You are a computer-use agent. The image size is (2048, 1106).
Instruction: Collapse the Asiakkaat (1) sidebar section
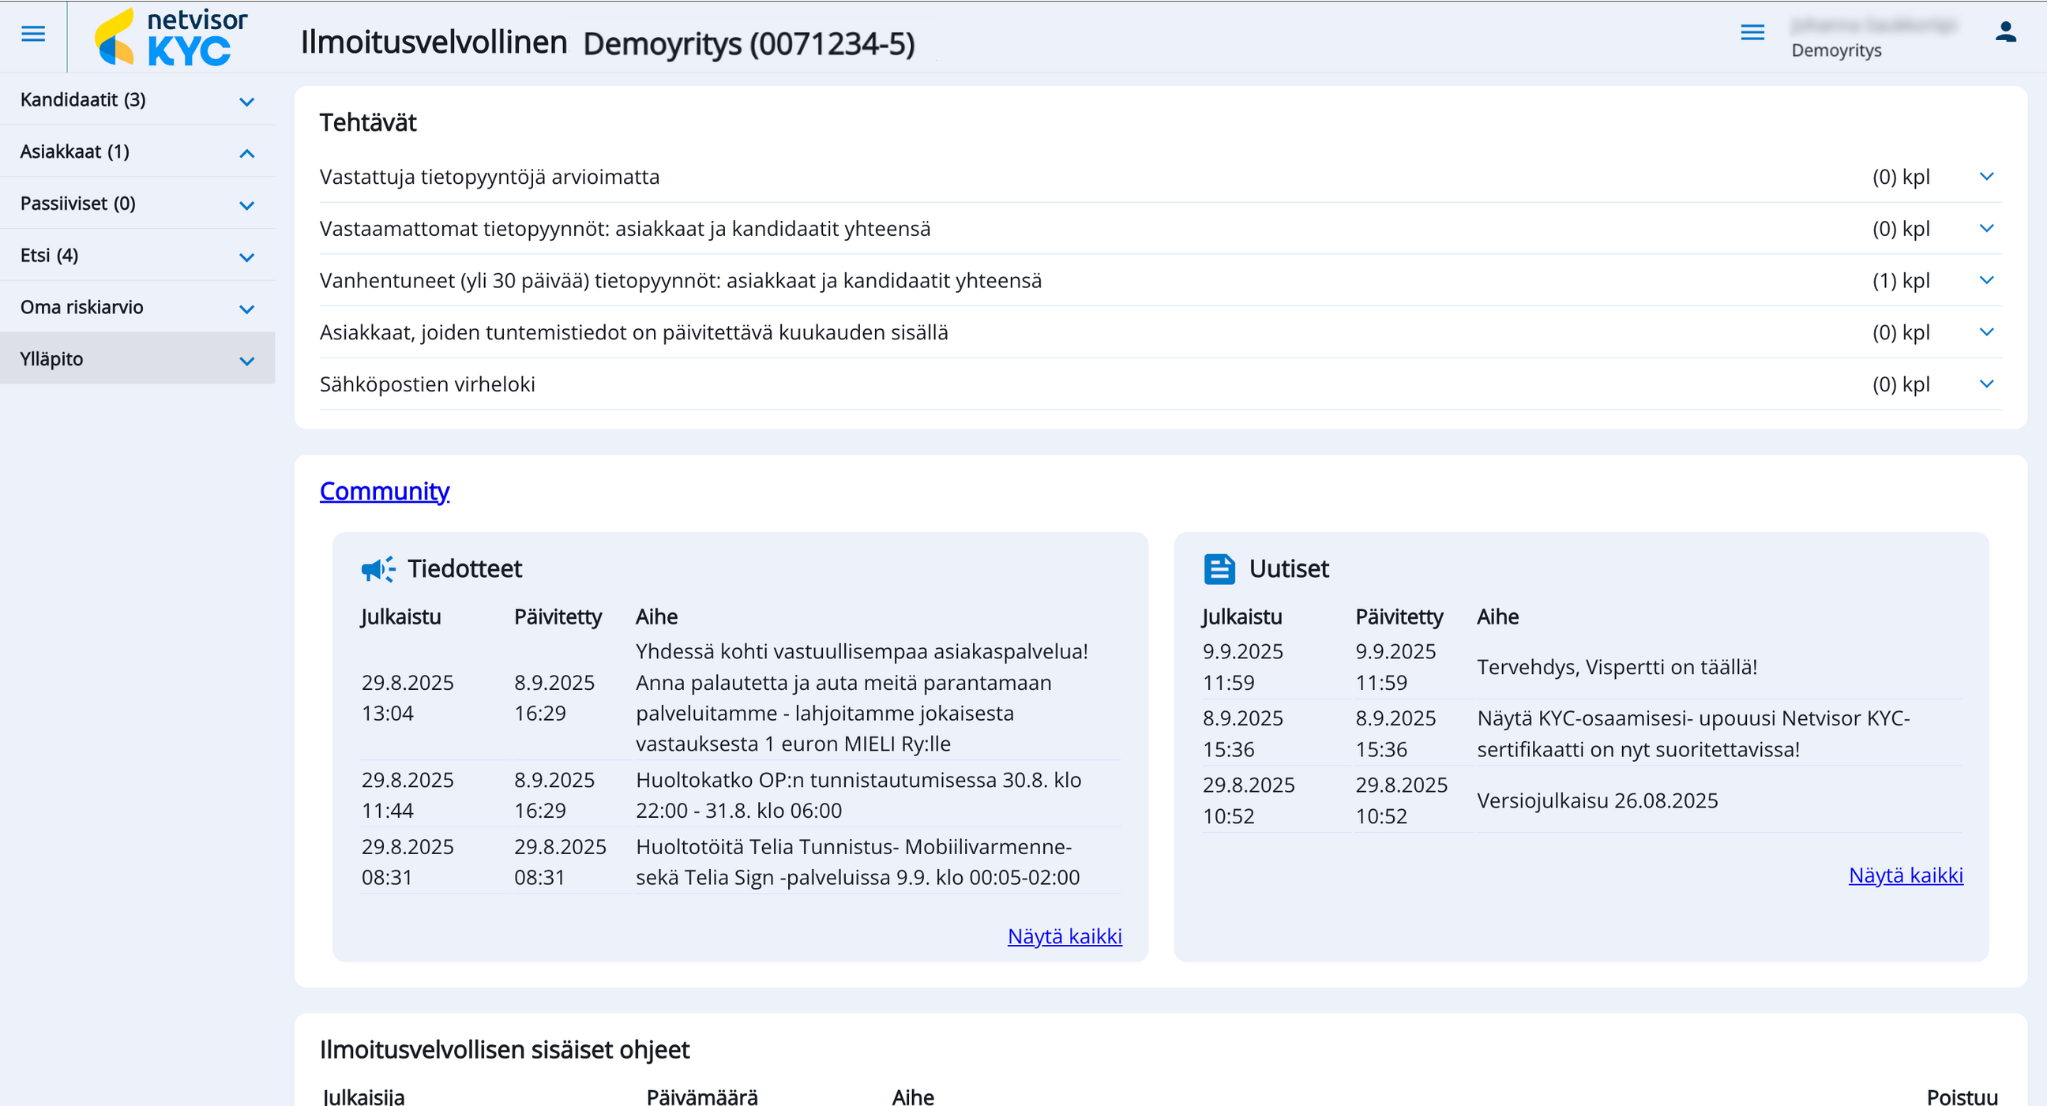point(246,154)
